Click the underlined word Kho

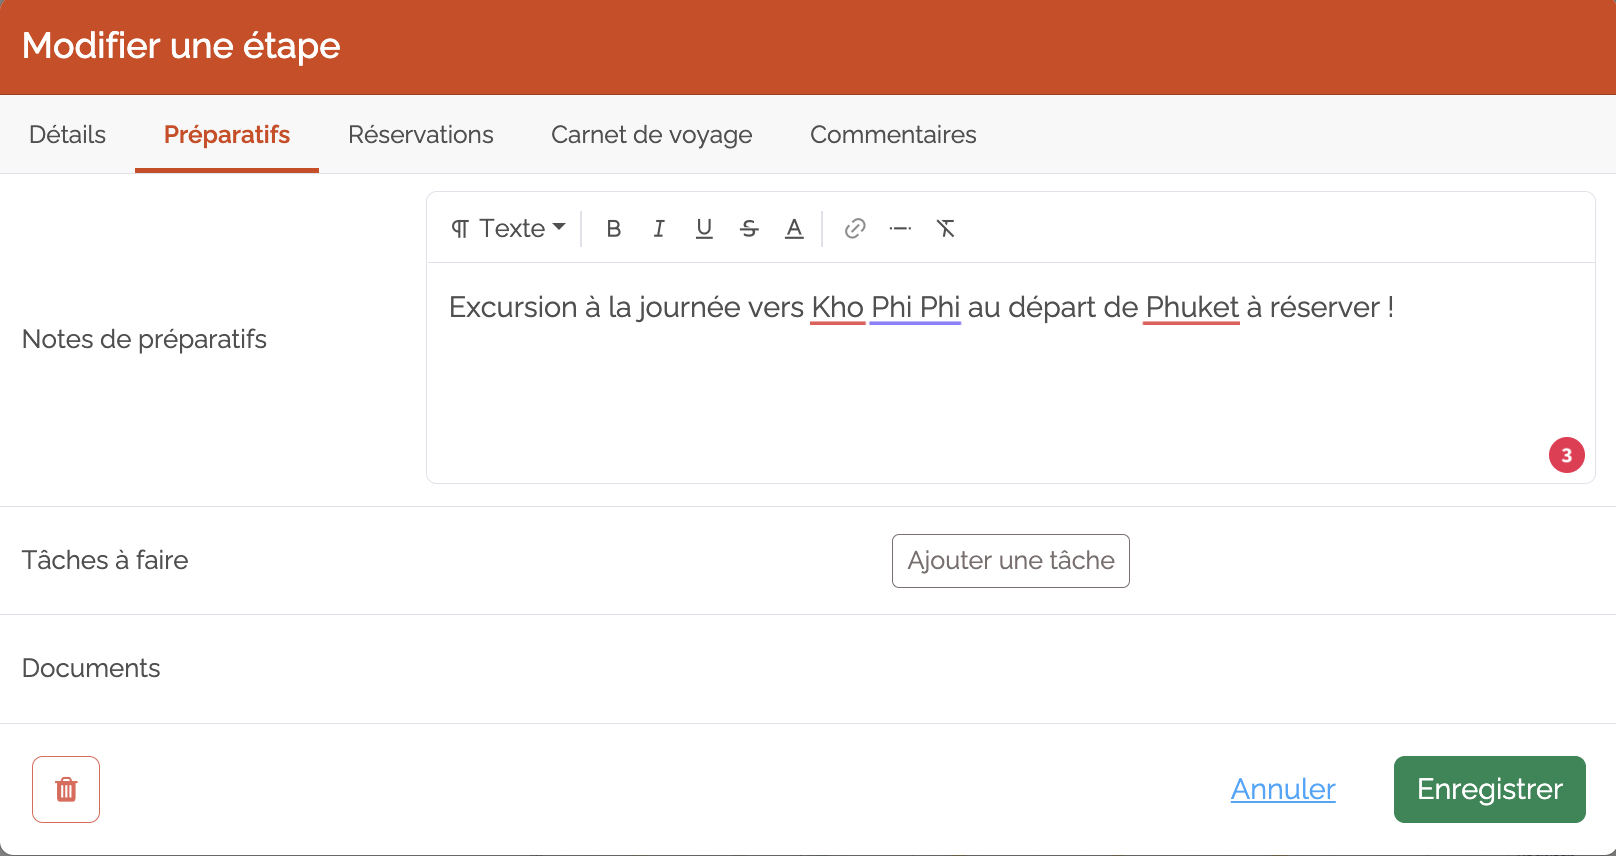pos(837,308)
